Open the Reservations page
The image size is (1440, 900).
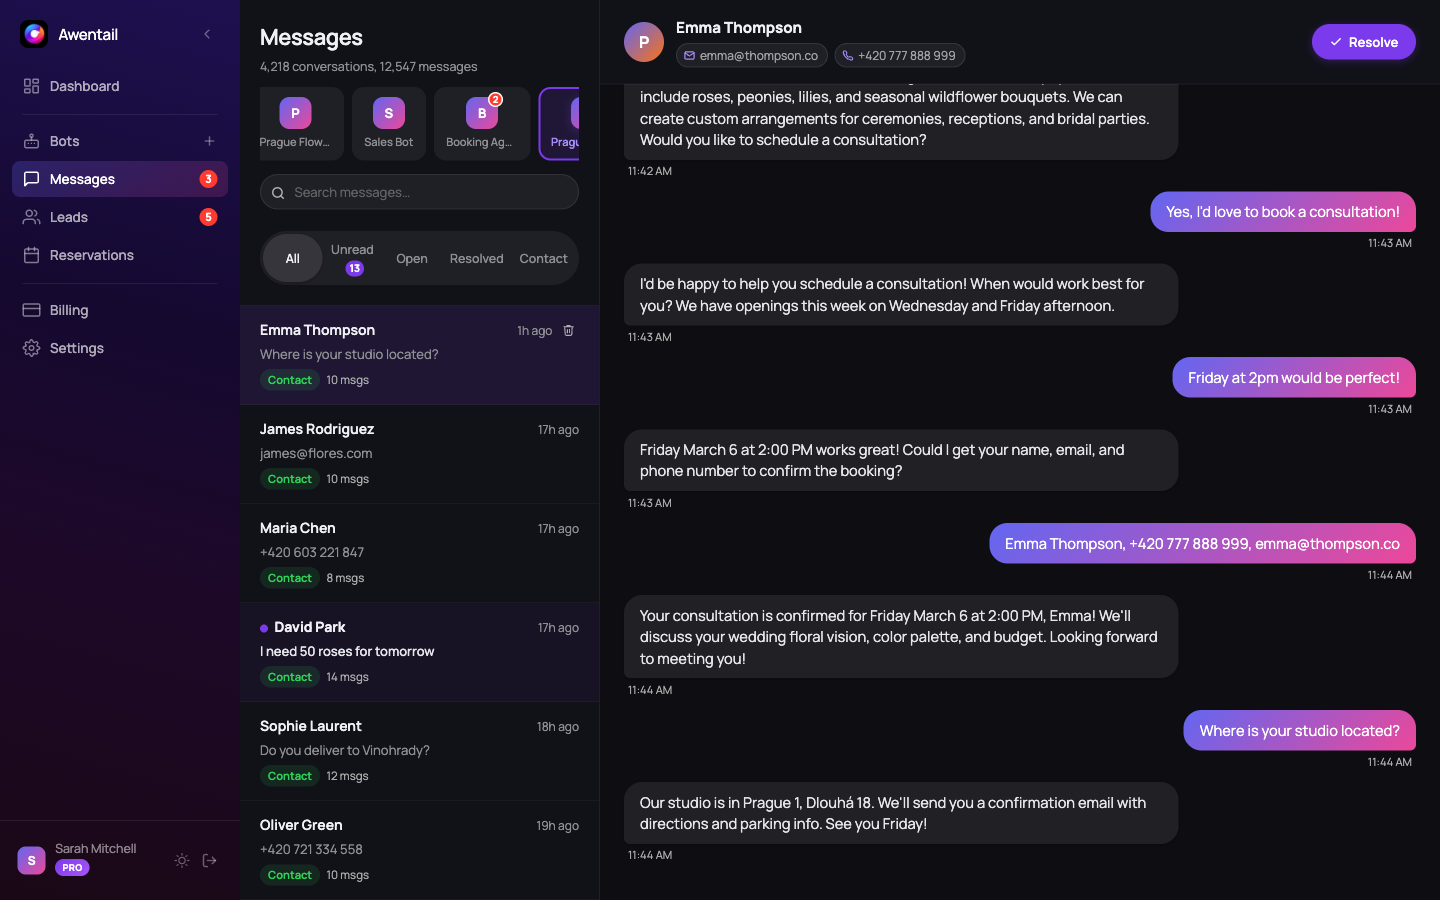pos(91,255)
